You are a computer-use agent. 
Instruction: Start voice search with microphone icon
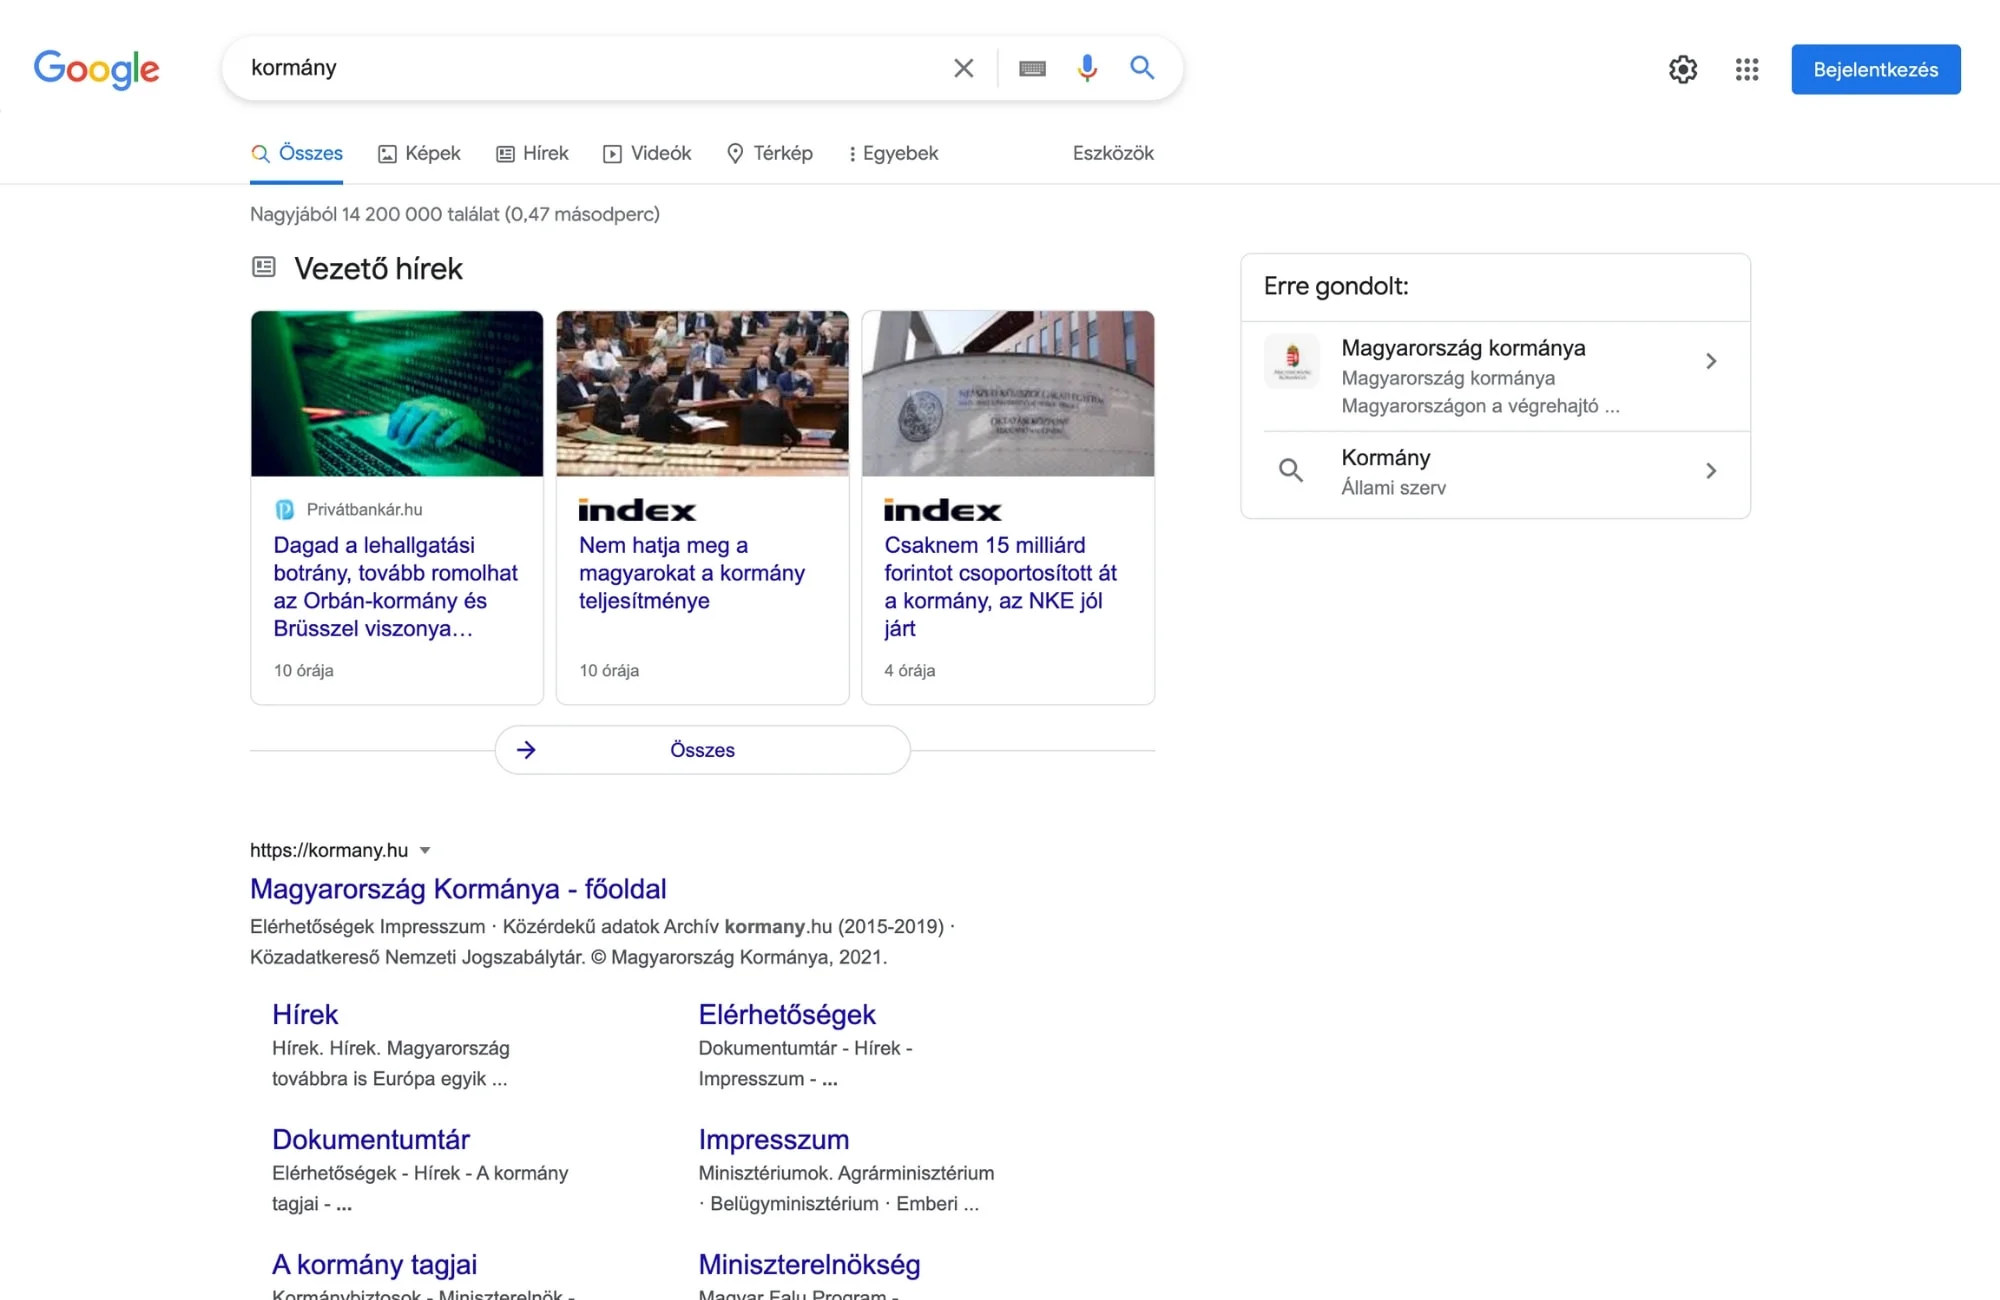[x=1087, y=68]
